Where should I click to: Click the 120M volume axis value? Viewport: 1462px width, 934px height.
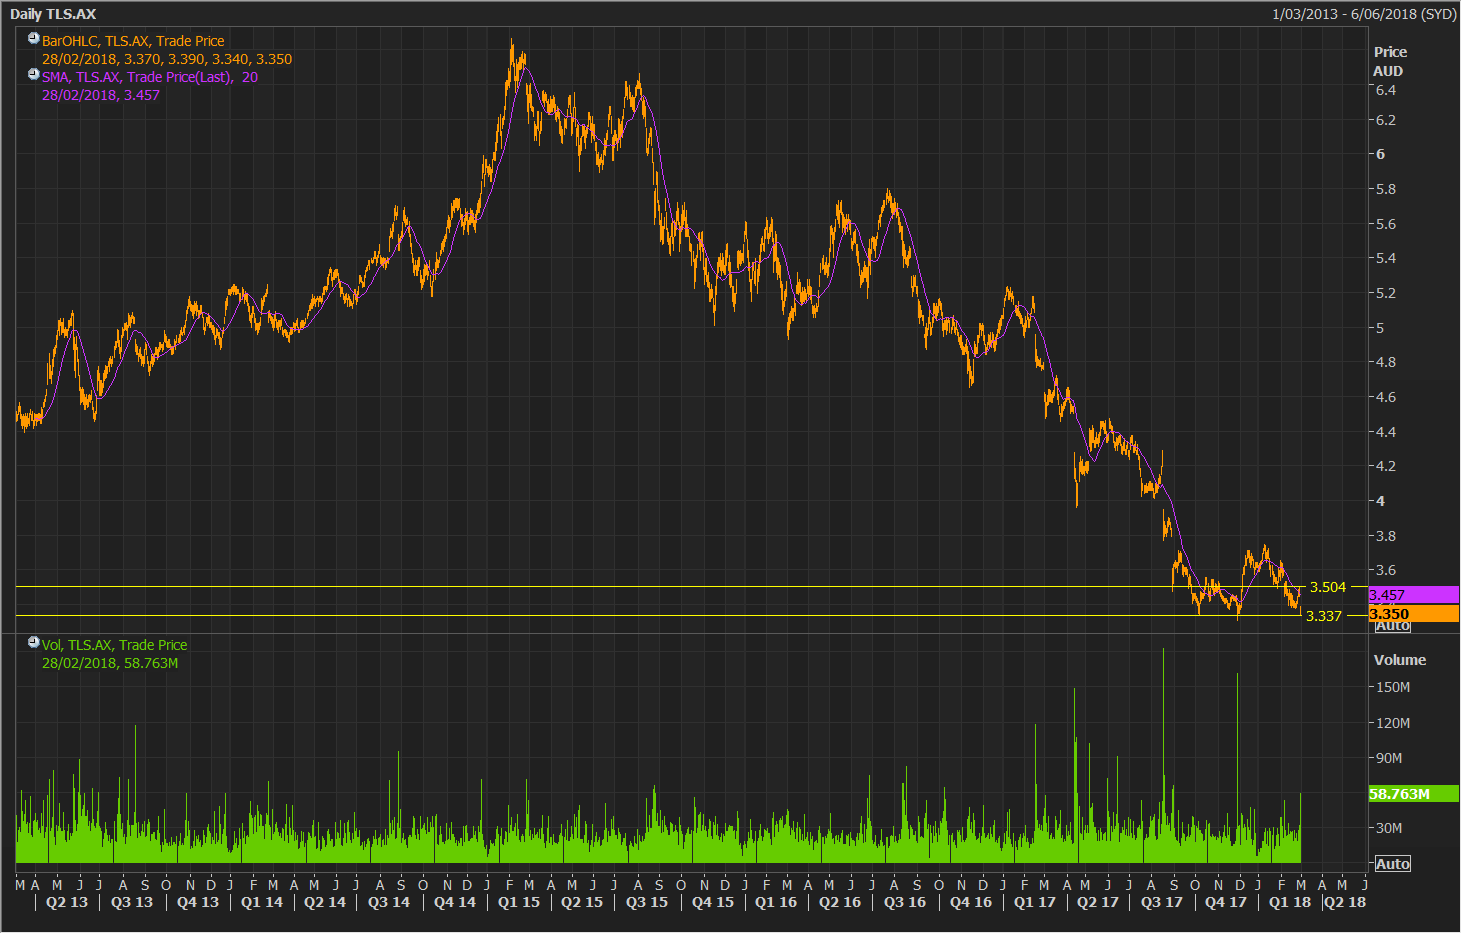pos(1393,723)
